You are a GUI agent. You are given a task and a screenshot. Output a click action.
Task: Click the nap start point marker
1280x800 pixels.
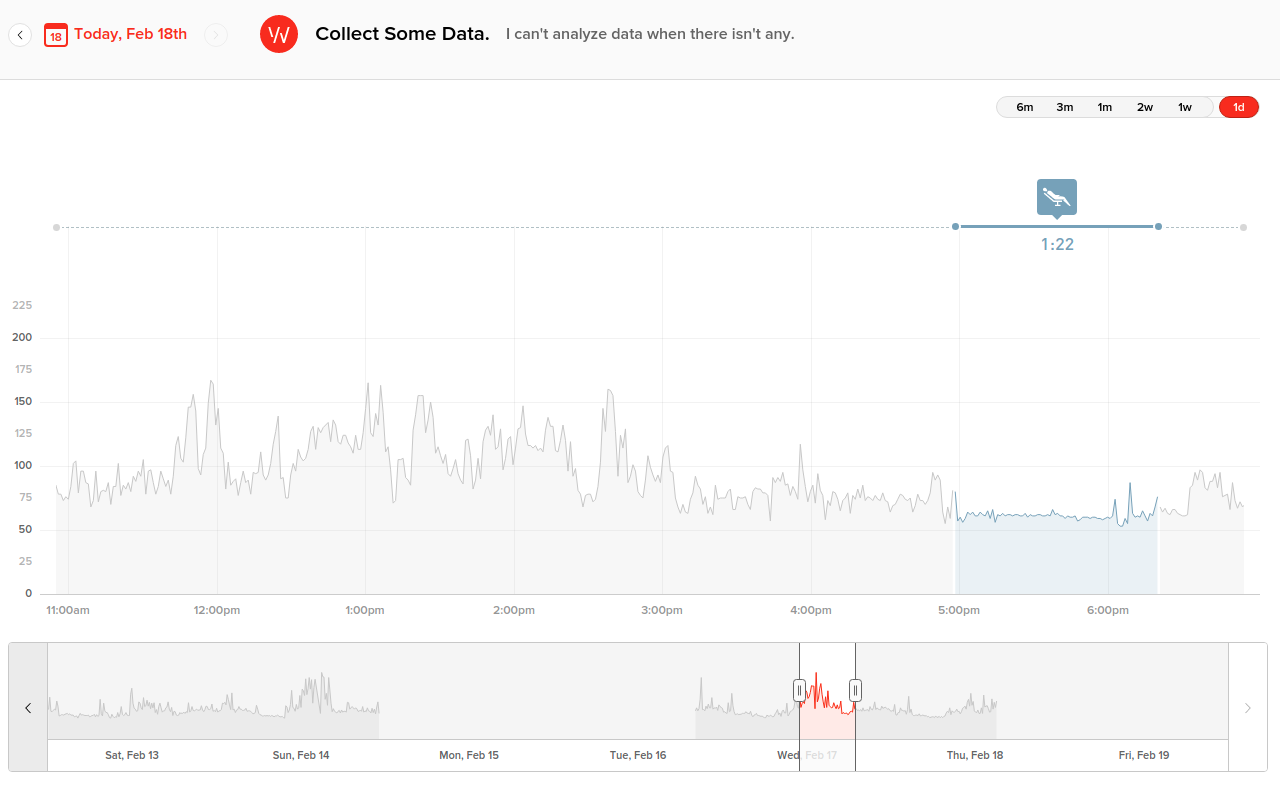coord(956,227)
